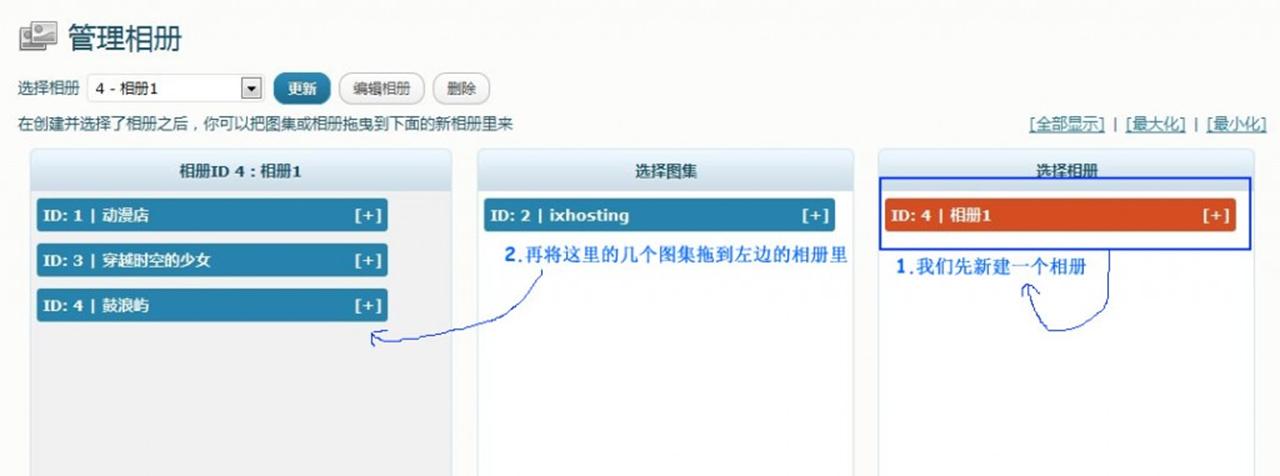Click the album manager icon beside the title
1280x476 pixels.
point(38,38)
